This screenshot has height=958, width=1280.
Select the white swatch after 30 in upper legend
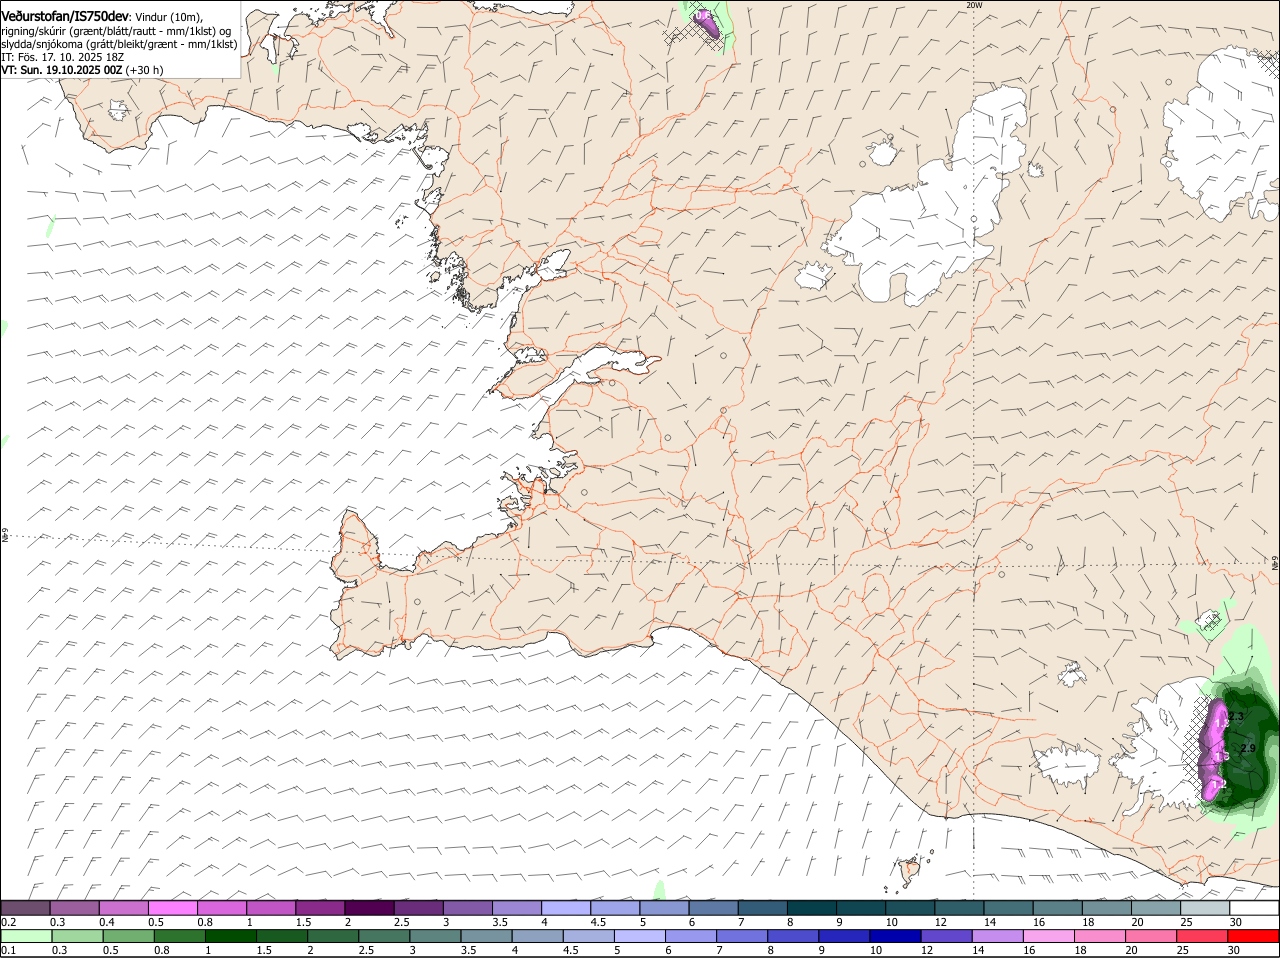(1254, 908)
